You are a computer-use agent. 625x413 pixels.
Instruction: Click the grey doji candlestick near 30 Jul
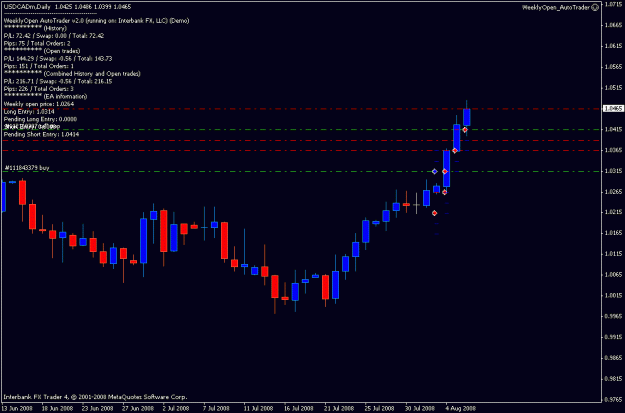click(416, 205)
